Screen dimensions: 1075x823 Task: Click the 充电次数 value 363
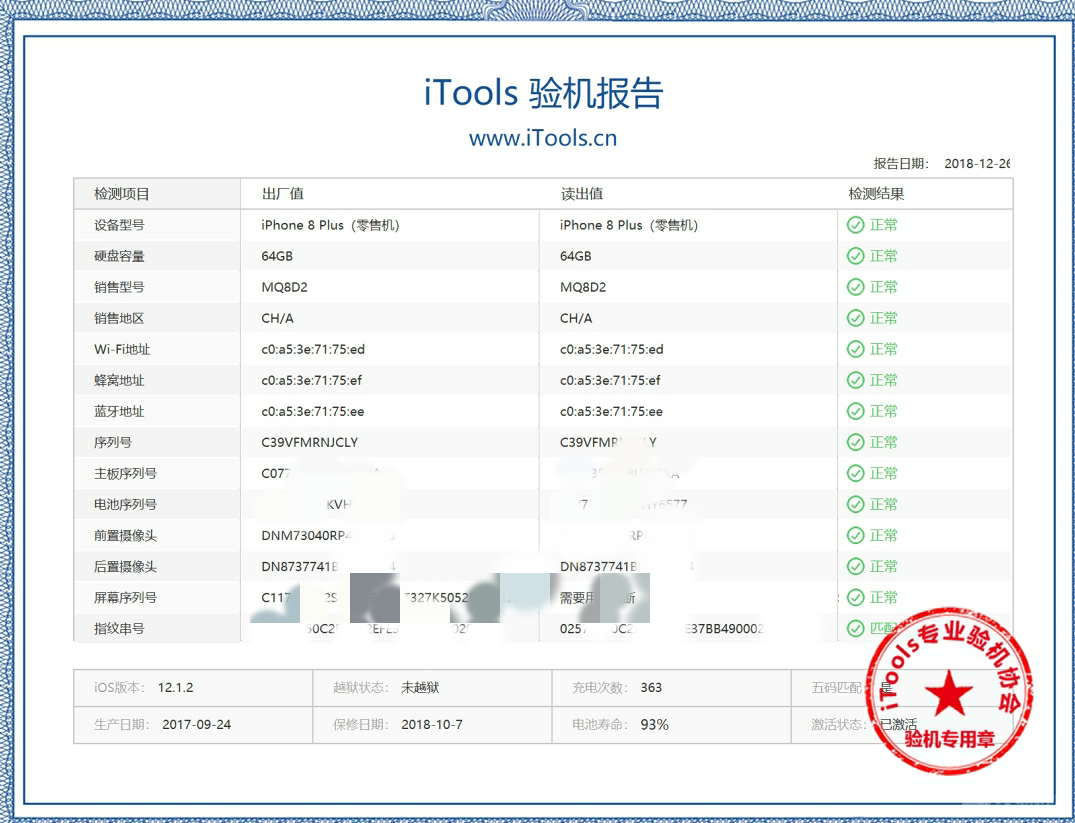pos(651,687)
